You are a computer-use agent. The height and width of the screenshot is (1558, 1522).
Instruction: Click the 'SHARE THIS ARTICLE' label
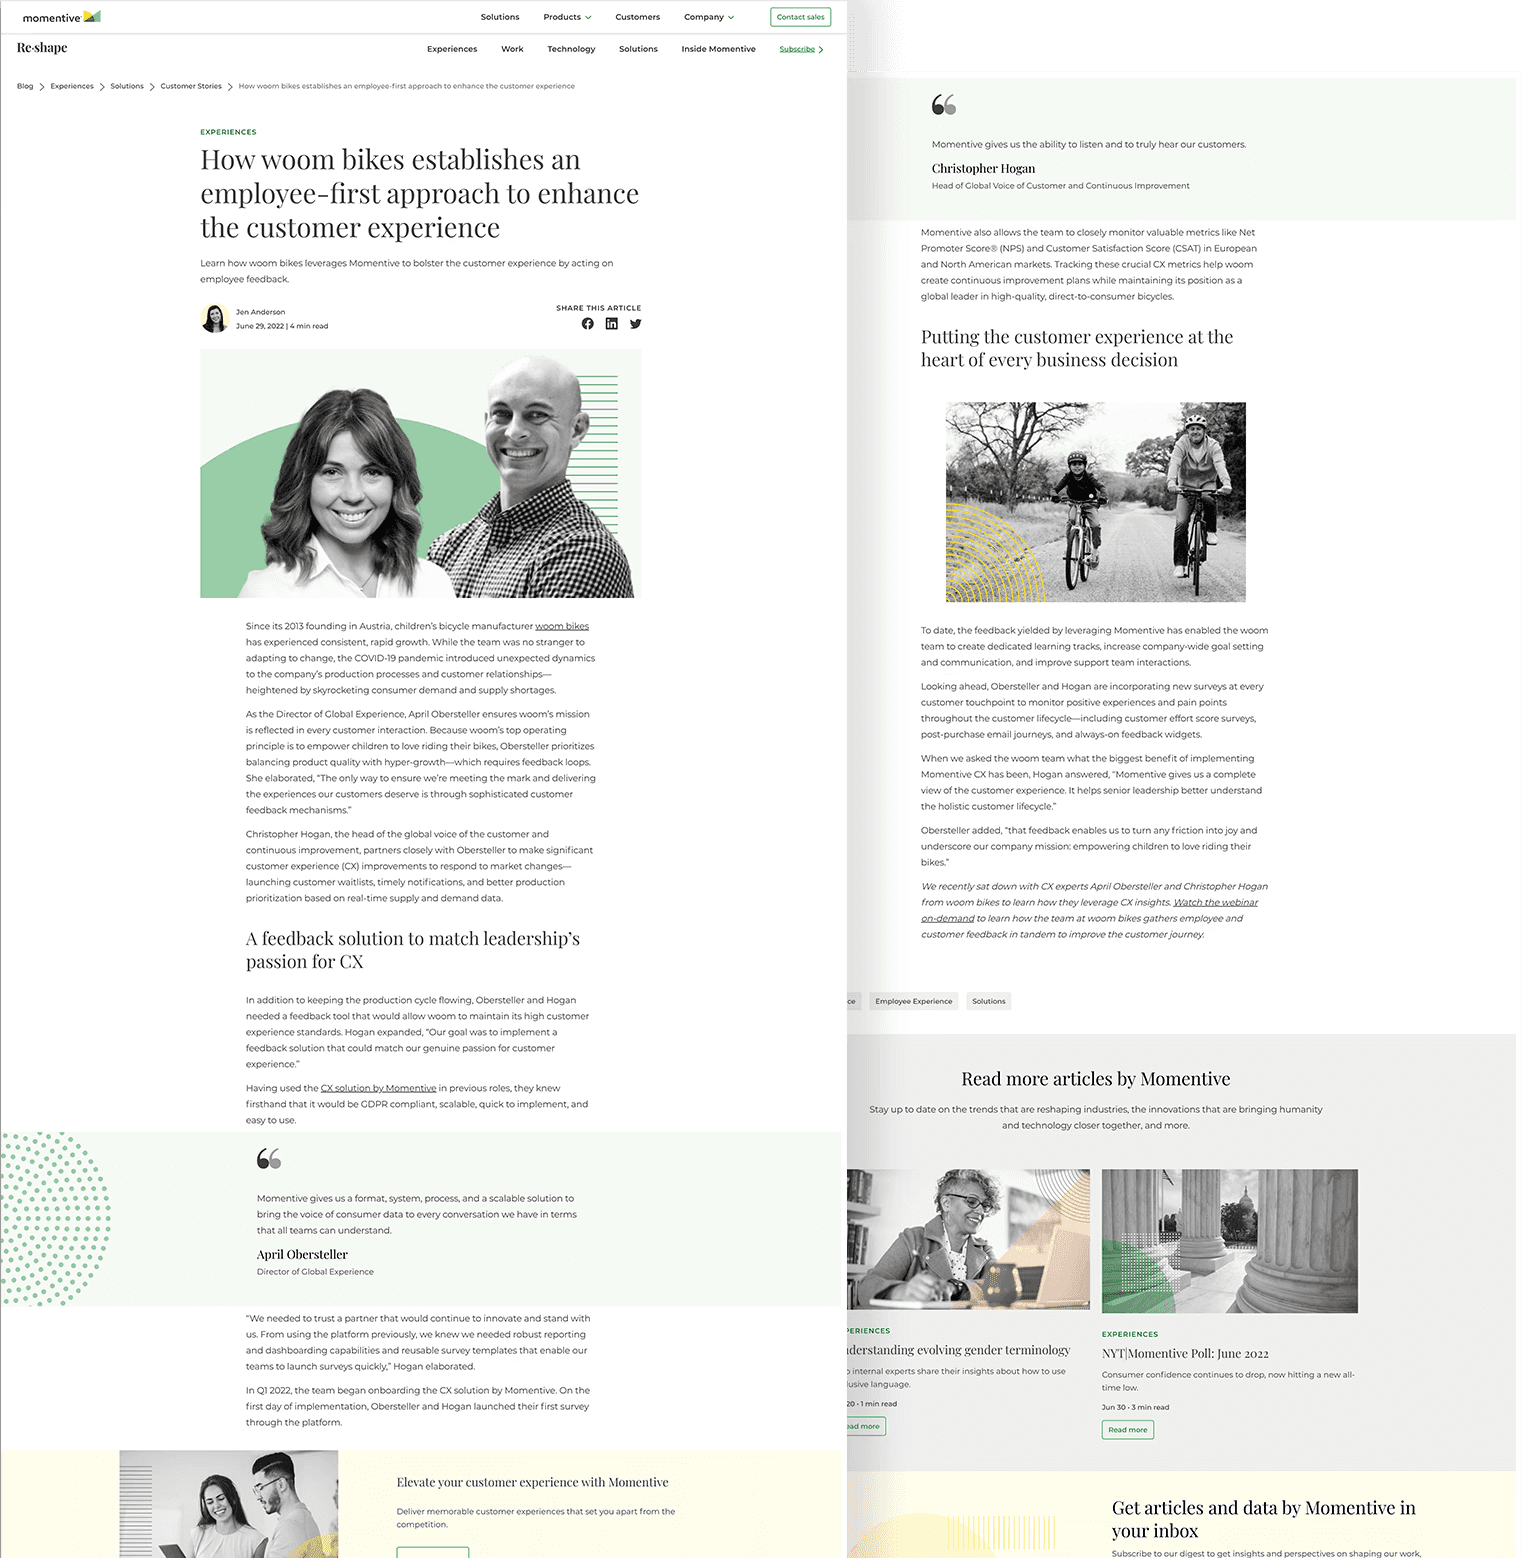[599, 308]
